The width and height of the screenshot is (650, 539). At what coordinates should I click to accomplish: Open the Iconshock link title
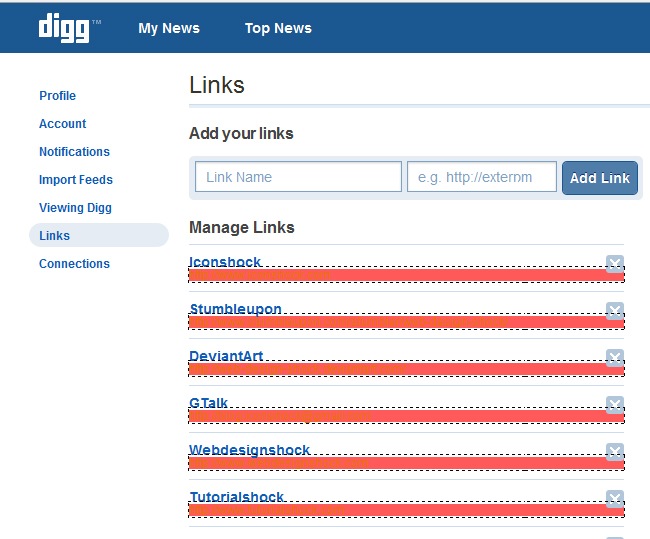pyautogui.click(x=225, y=262)
